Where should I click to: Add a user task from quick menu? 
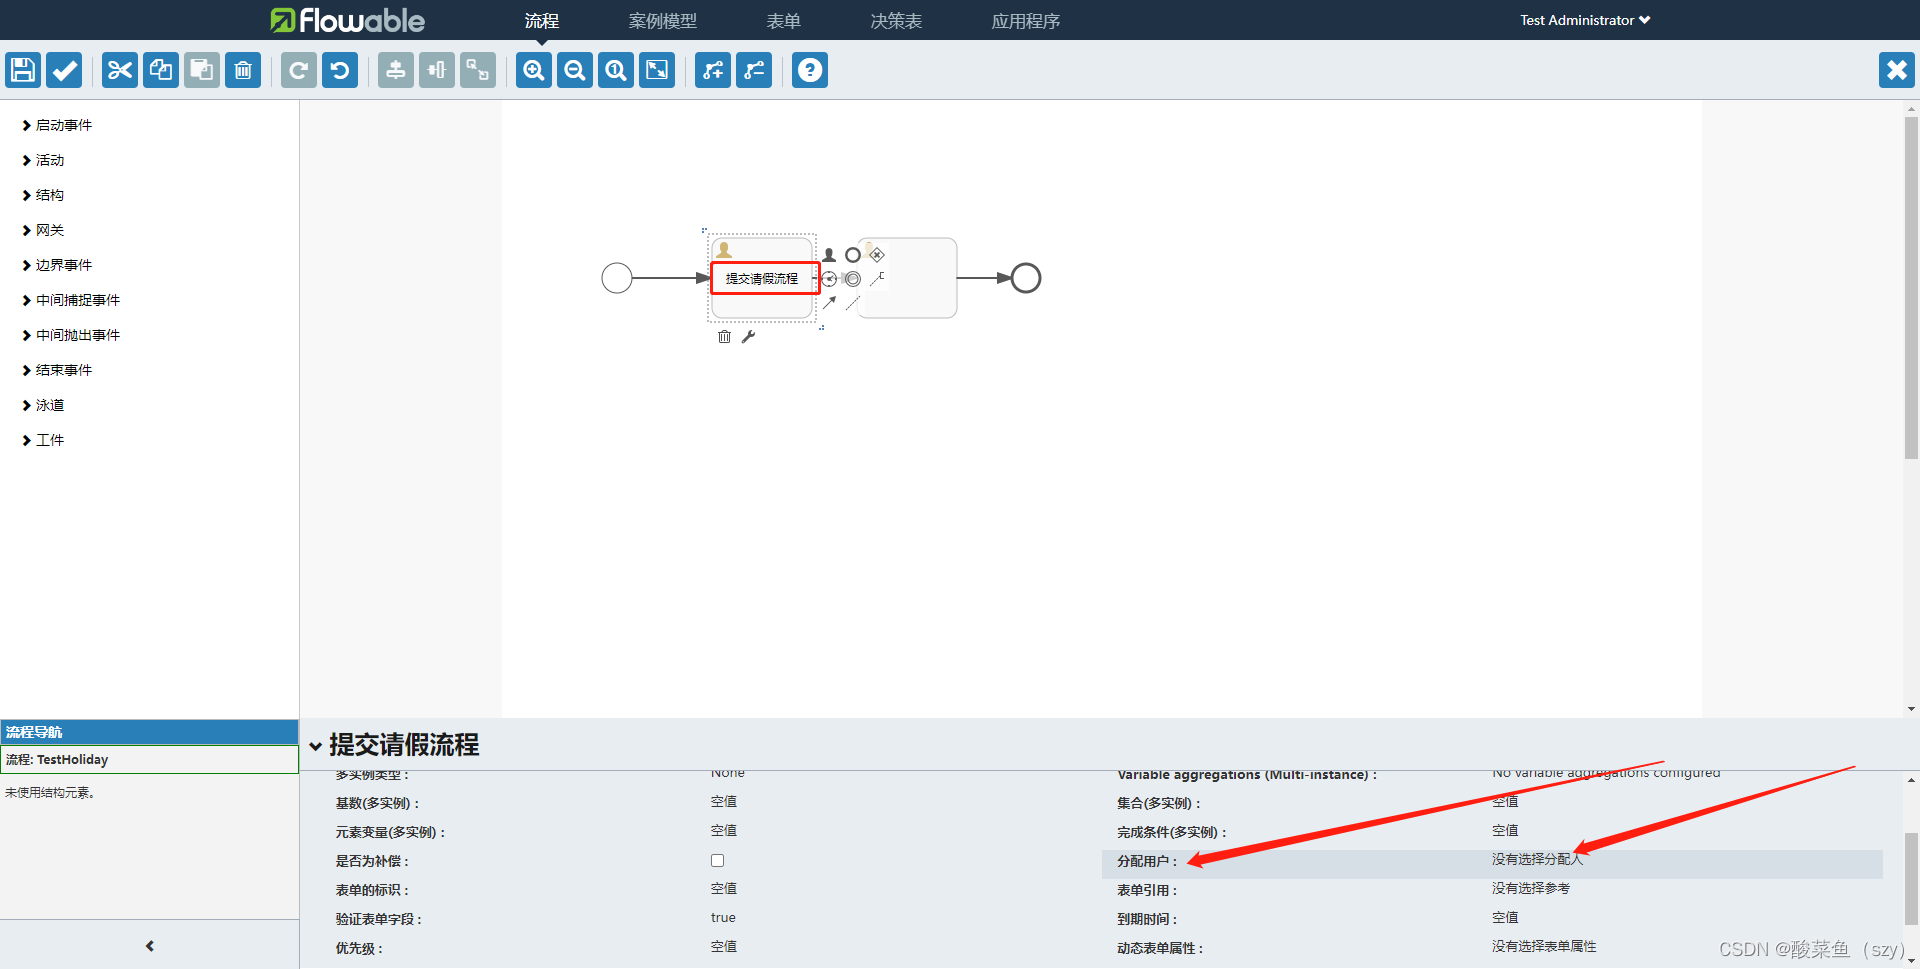coord(829,255)
